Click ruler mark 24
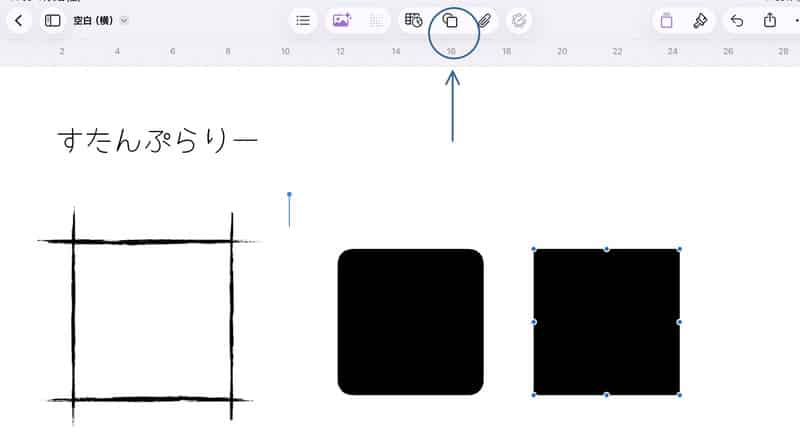Screen dimensions: 800x437 672,52
